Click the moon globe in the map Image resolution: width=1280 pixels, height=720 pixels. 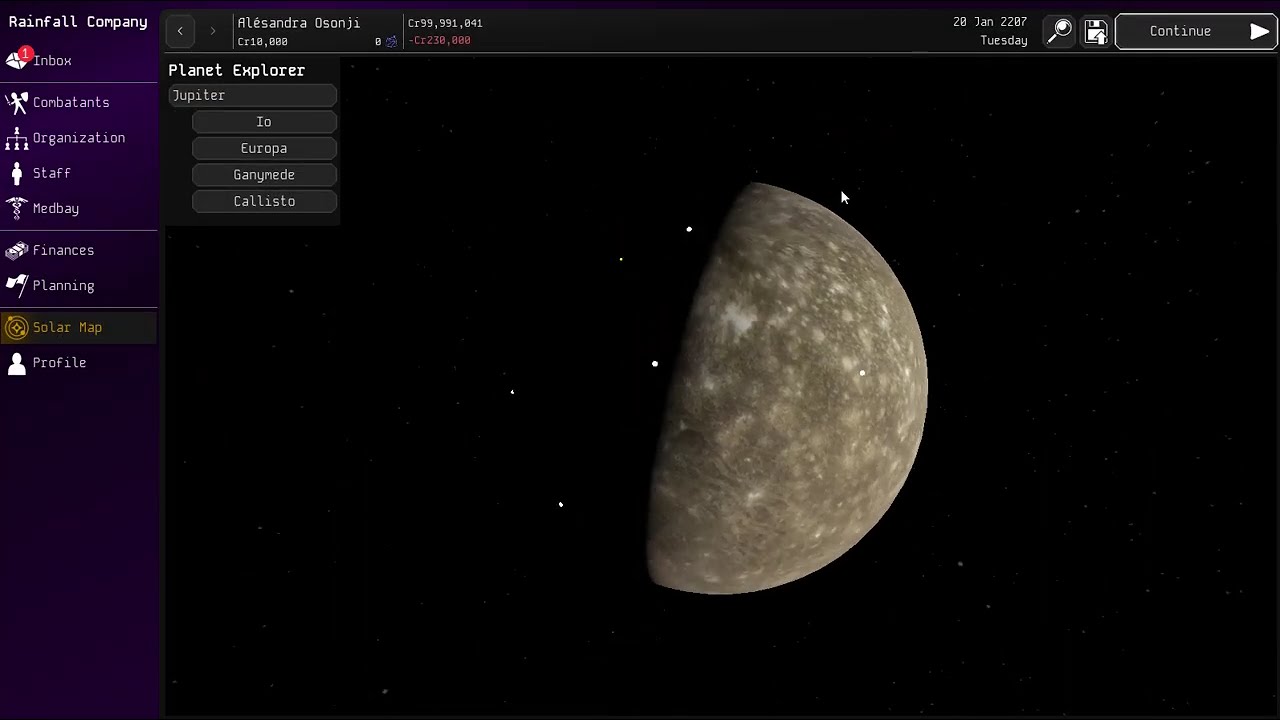[788, 388]
